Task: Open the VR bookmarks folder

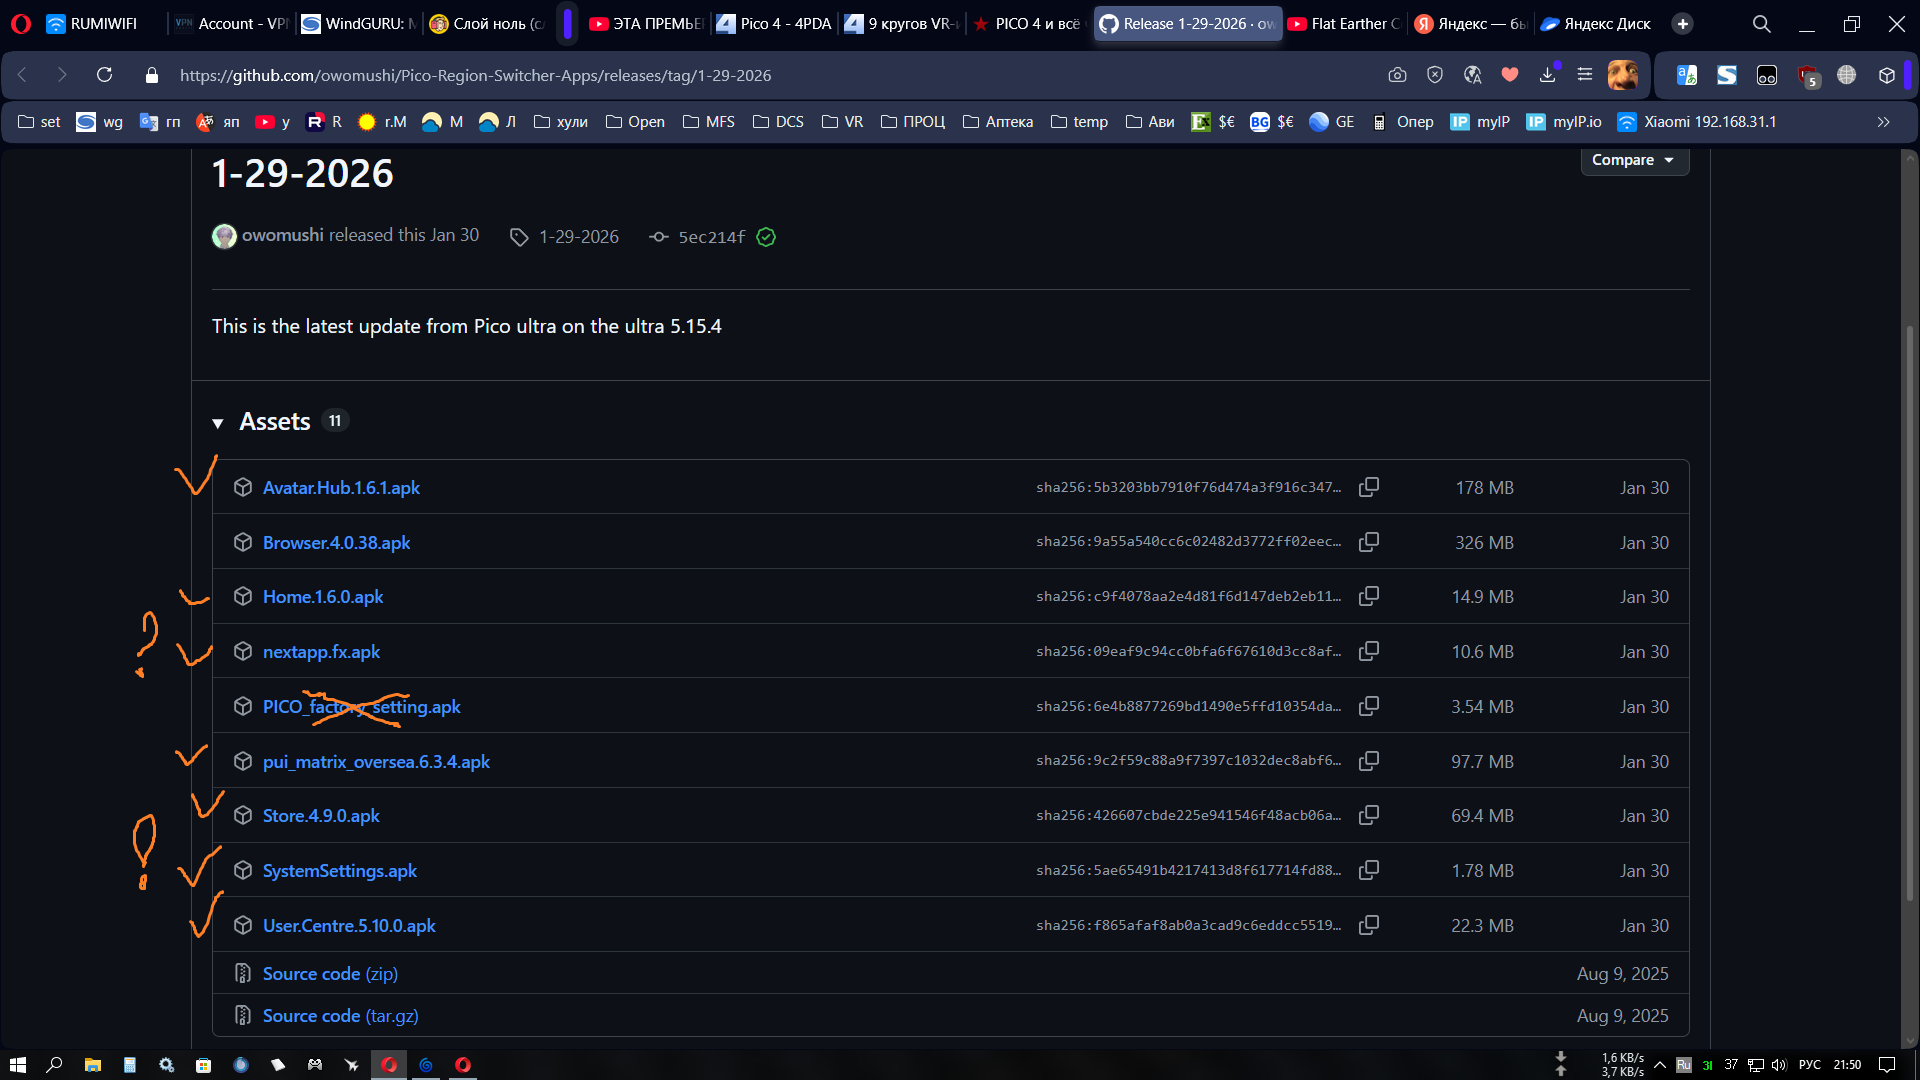Action: [842, 122]
